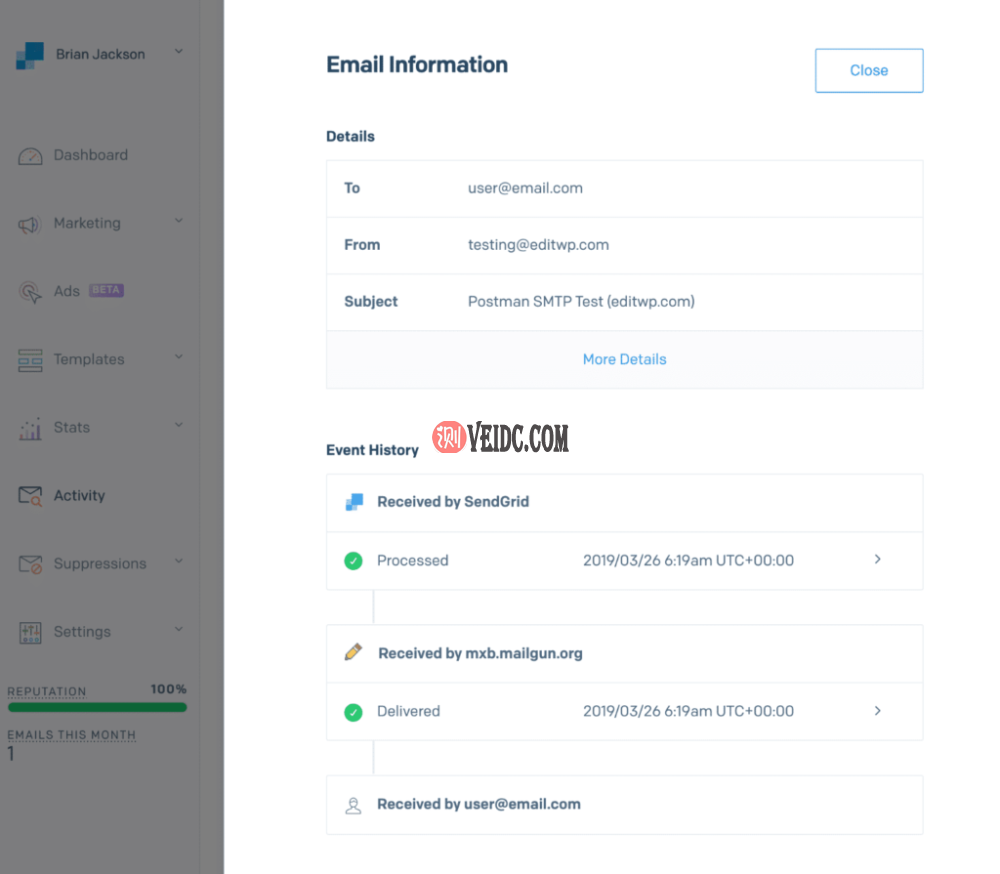Click the Details section heading
The height and width of the screenshot is (874, 1000).
click(x=350, y=137)
